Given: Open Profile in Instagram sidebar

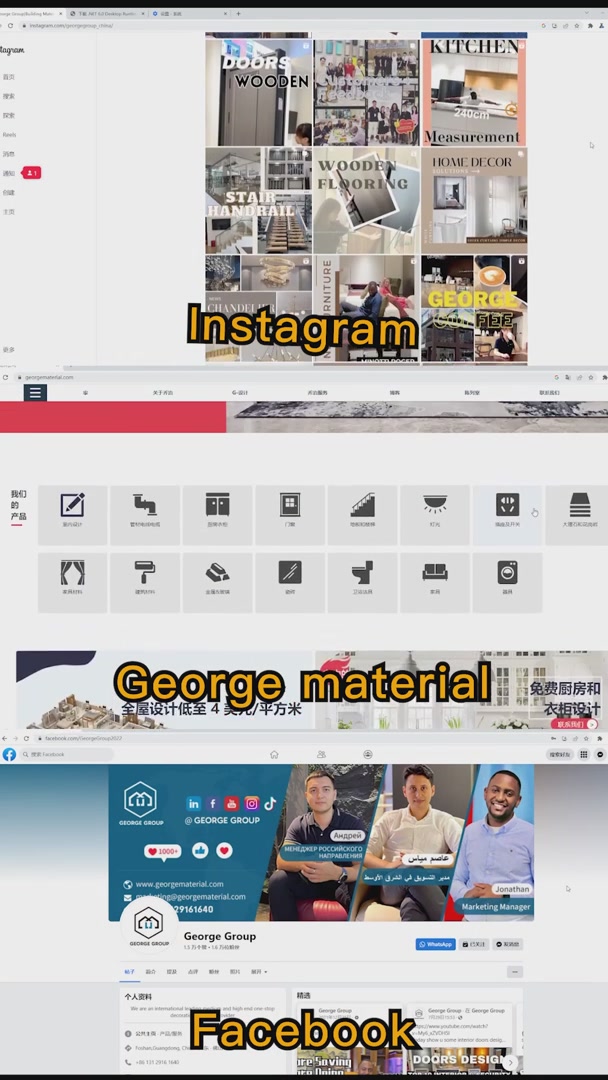Looking at the screenshot, I should [x=8, y=212].
